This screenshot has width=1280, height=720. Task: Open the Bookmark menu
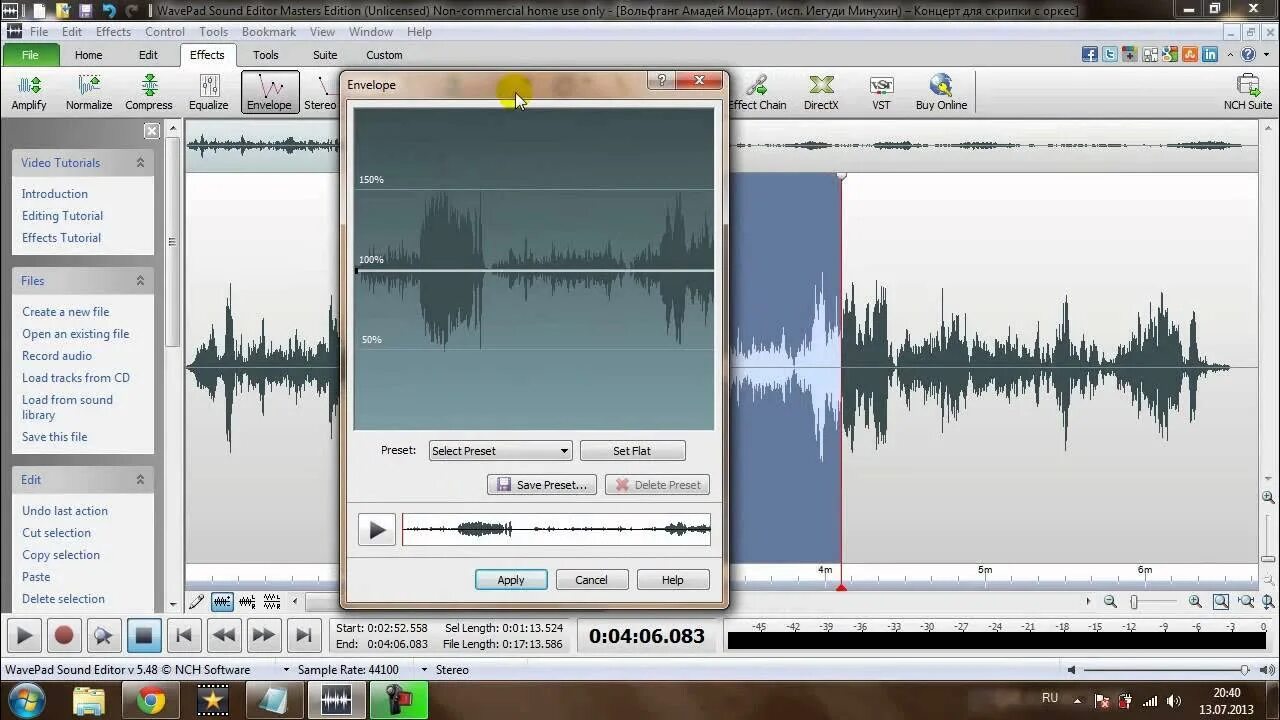269,32
